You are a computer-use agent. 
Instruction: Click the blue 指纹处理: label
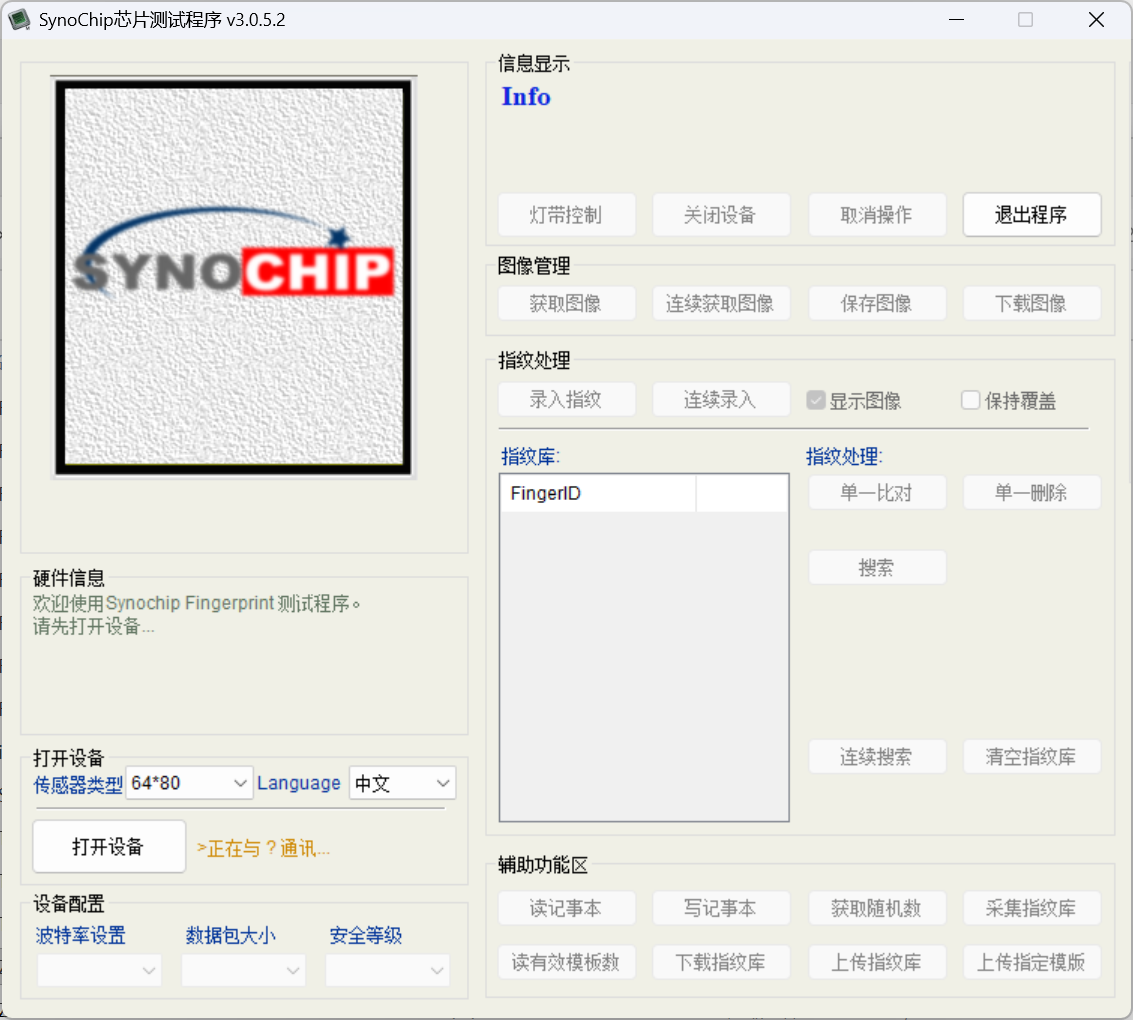(x=844, y=457)
